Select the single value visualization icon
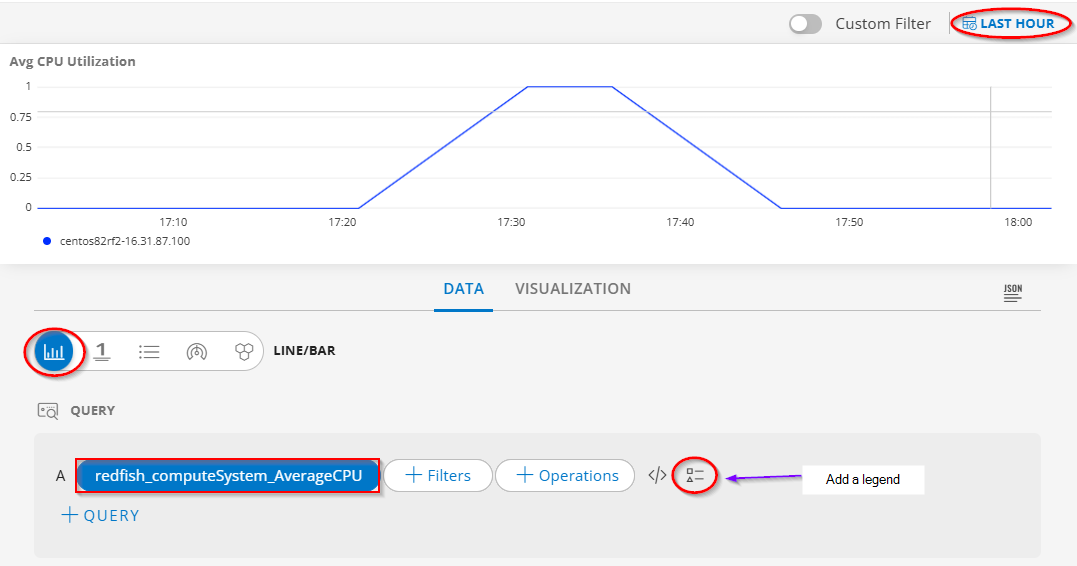 point(102,352)
